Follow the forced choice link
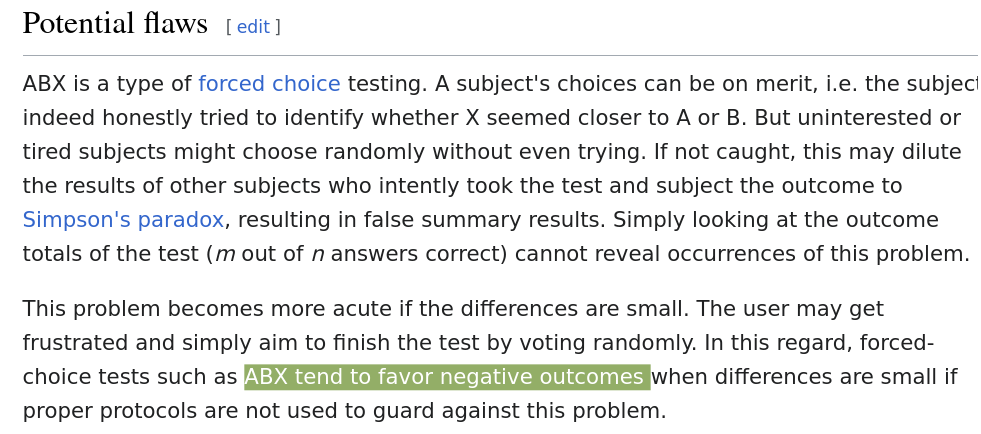 [x=269, y=84]
